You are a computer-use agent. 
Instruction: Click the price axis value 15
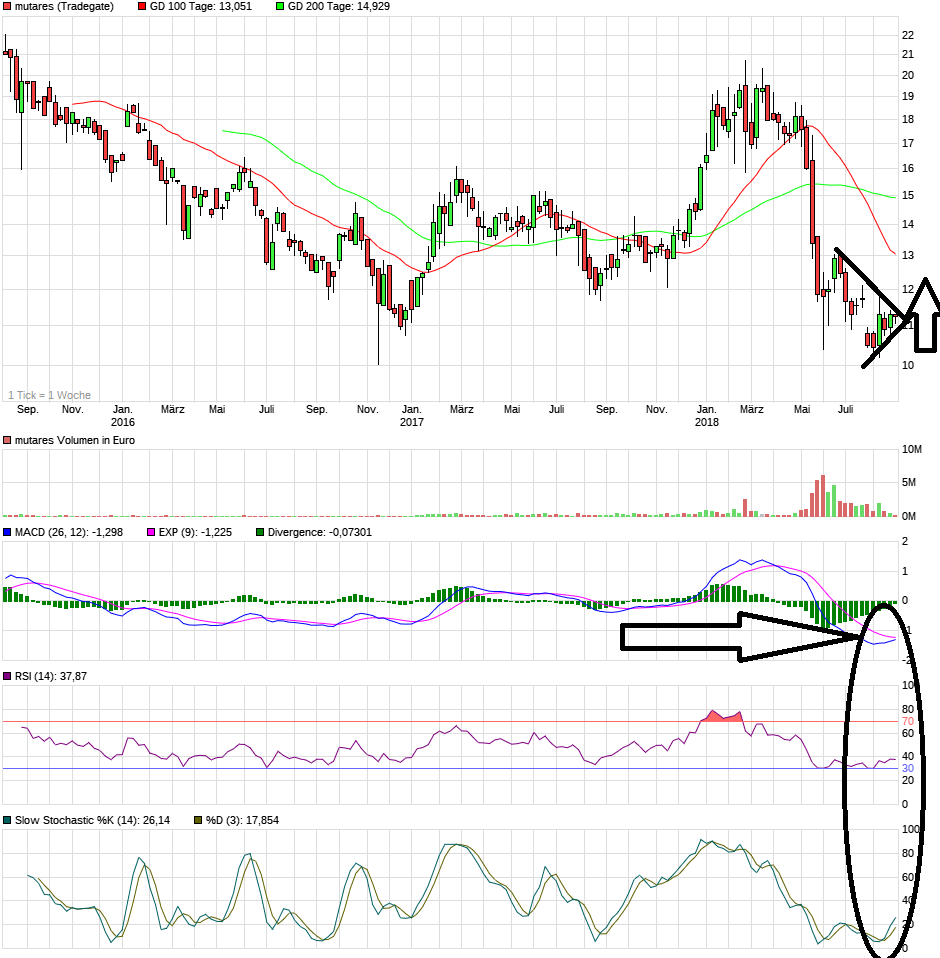click(908, 196)
